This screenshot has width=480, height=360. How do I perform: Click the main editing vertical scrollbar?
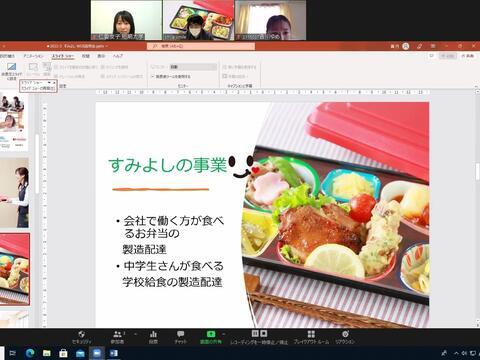point(477,172)
